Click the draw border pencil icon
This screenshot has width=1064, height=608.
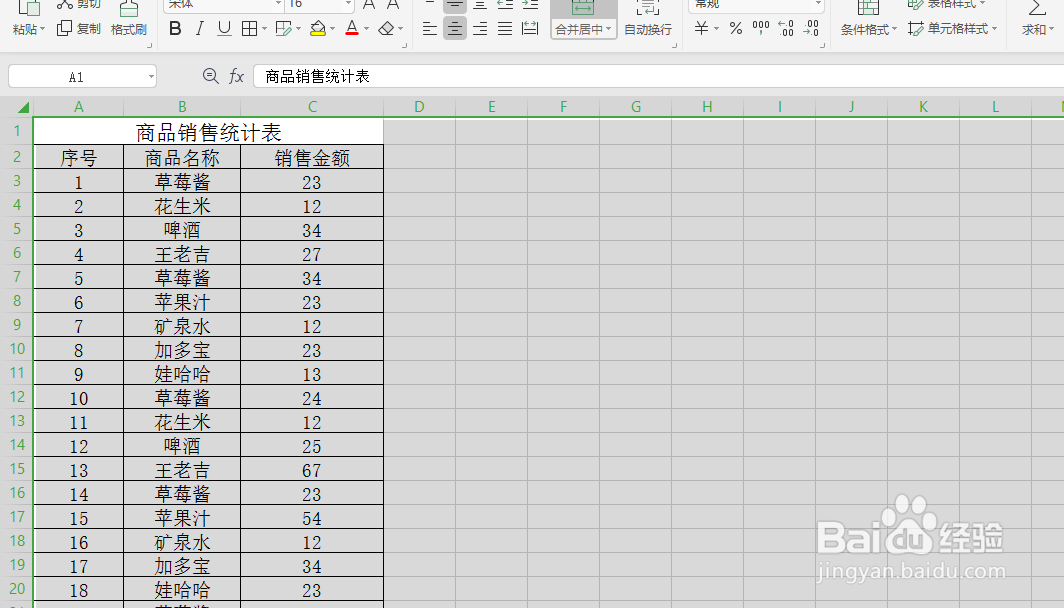[284, 28]
